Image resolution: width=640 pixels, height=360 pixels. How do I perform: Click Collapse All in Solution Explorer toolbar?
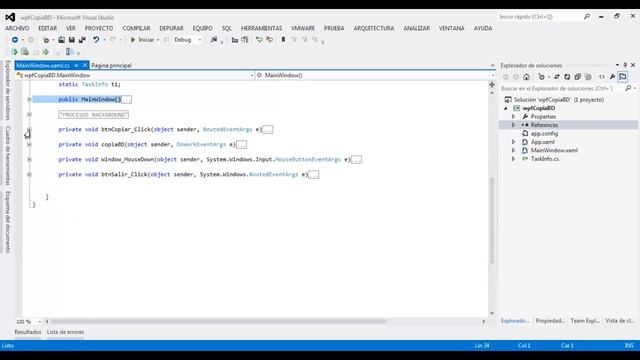(578, 77)
